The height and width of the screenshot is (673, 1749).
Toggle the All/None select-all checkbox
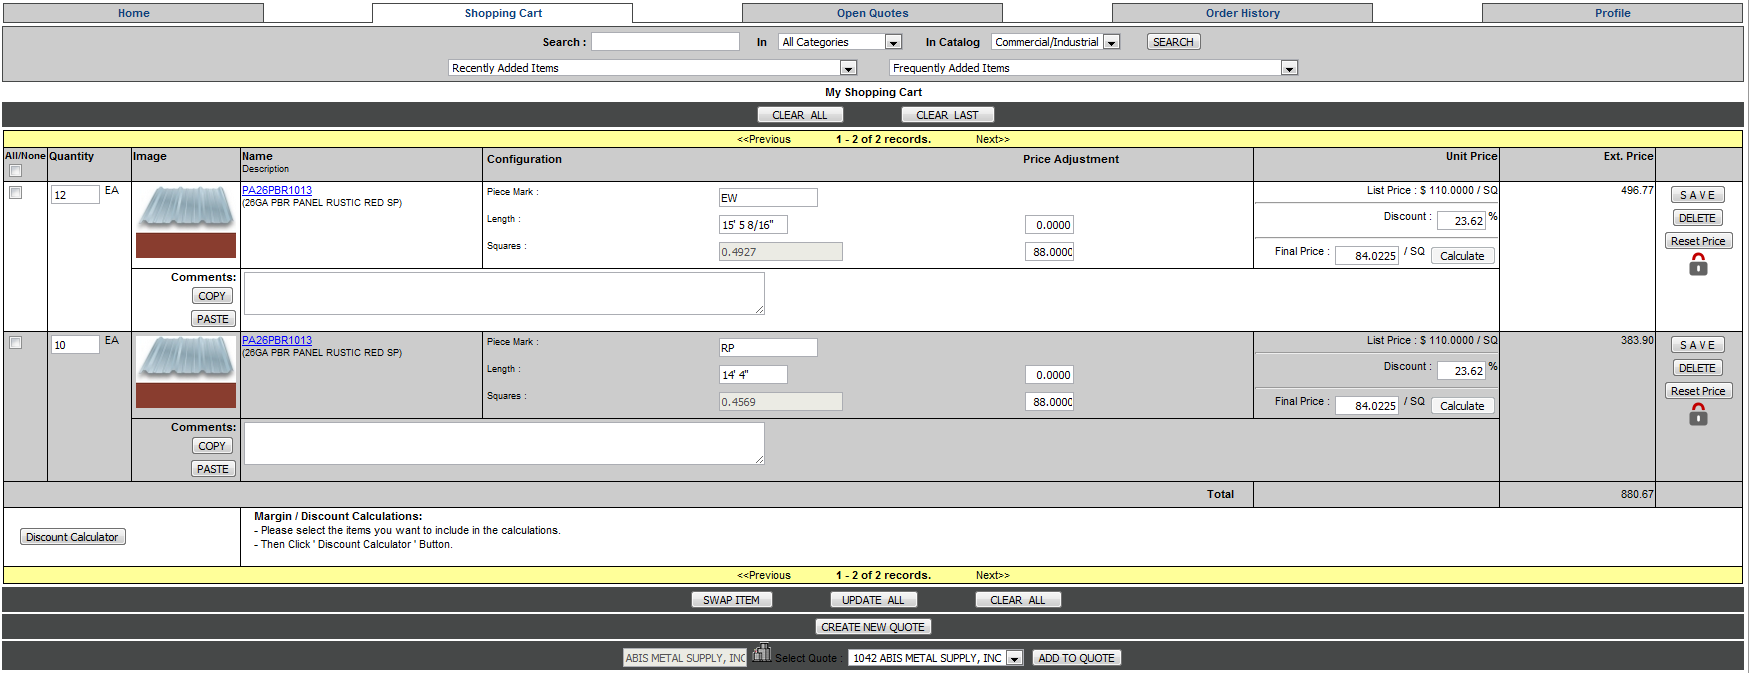[16, 171]
